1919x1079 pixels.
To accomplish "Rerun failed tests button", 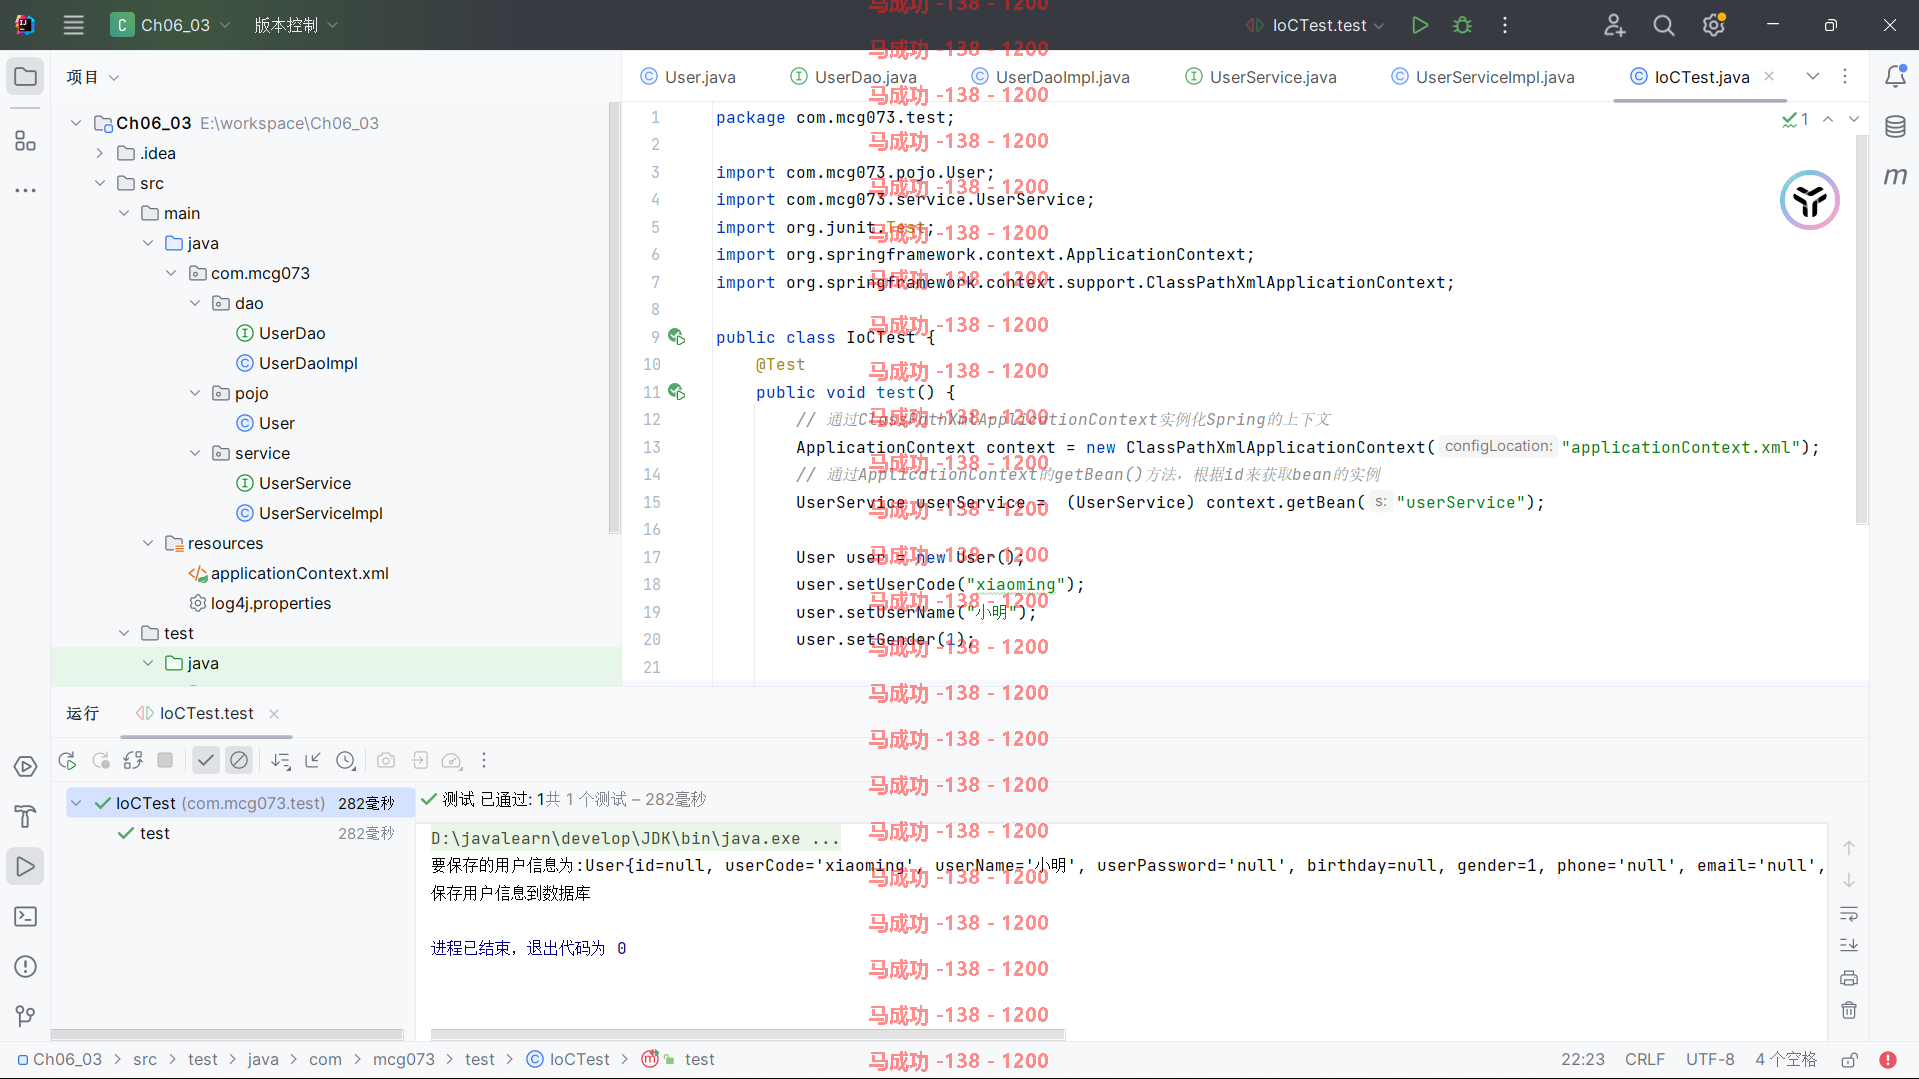I will pos(100,761).
